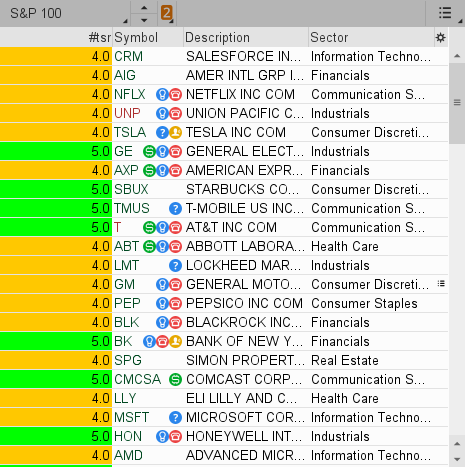
Task: Click the lightbulb icon on T row
Action: coord(162,228)
